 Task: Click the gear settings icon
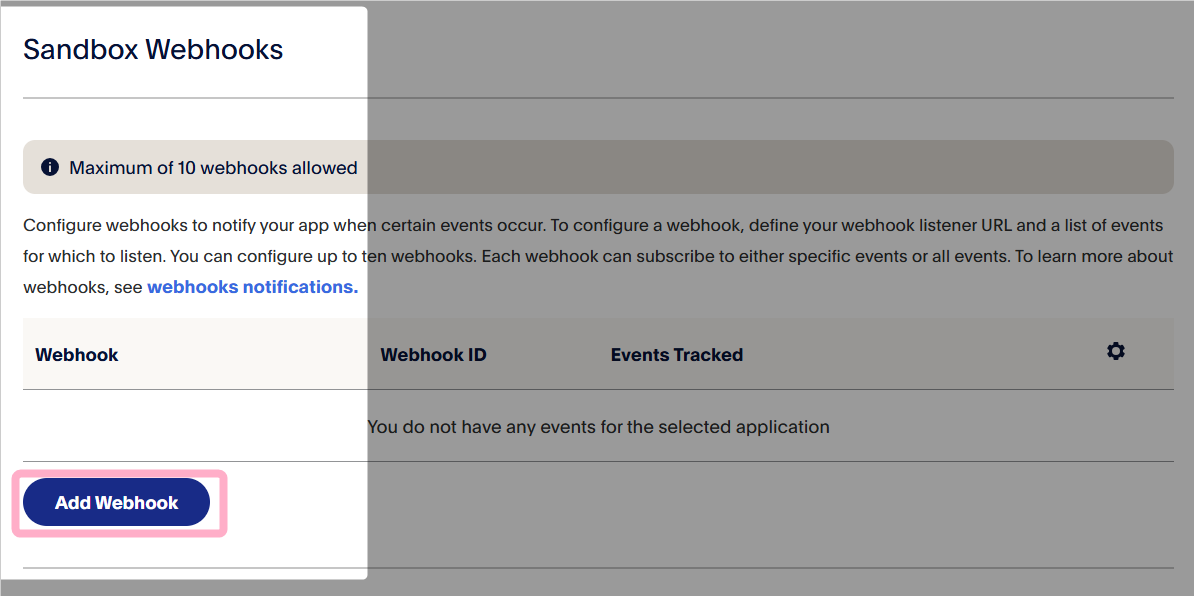pyautogui.click(x=1116, y=351)
